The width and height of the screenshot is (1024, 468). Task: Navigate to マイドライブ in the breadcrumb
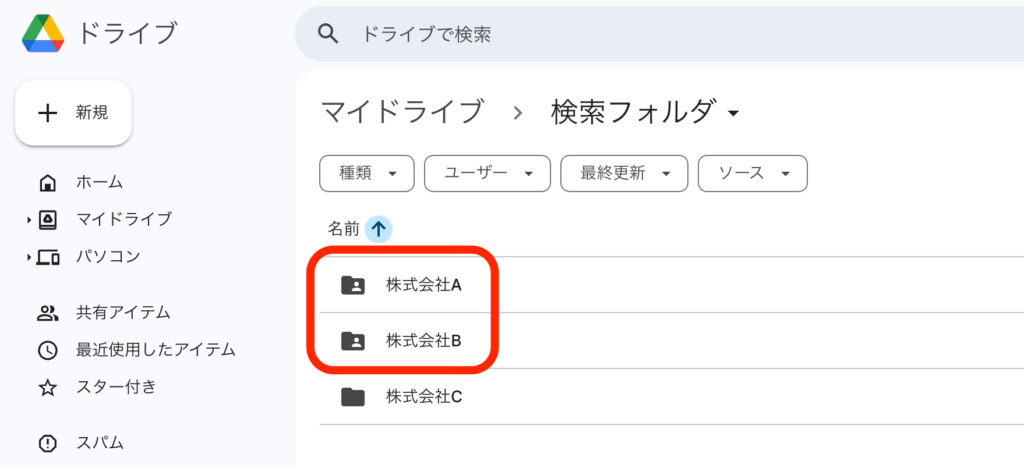click(x=402, y=112)
